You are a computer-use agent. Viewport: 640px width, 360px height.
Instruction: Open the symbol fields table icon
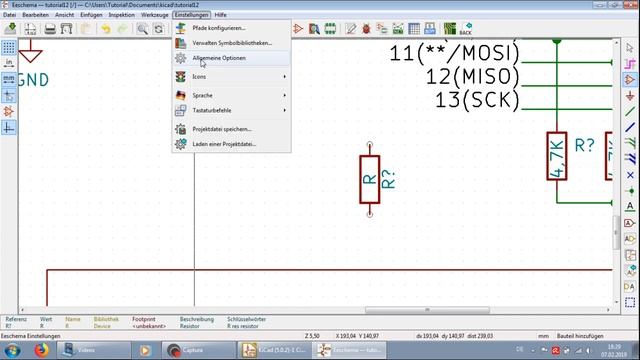click(414, 29)
